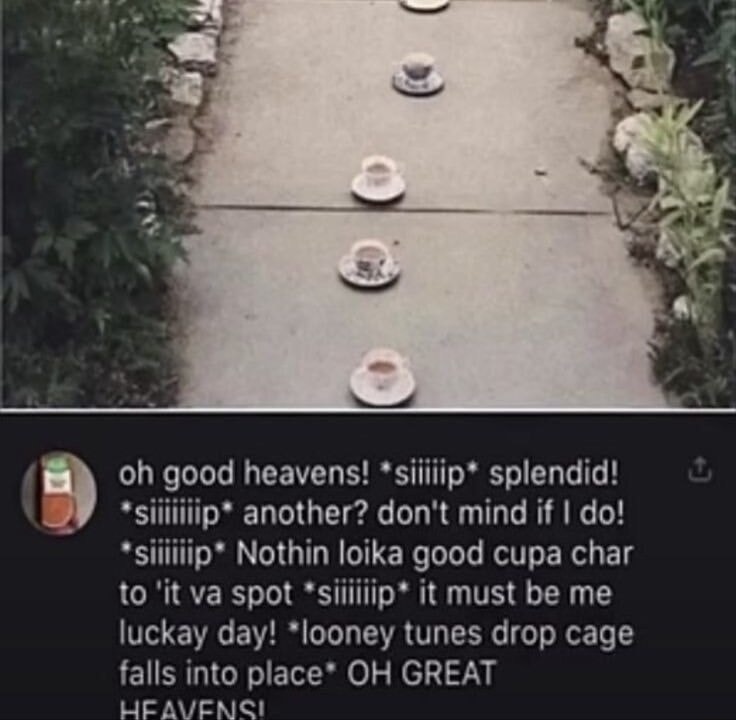
Task: Open the commenter's profile avatar
Action: click(59, 492)
